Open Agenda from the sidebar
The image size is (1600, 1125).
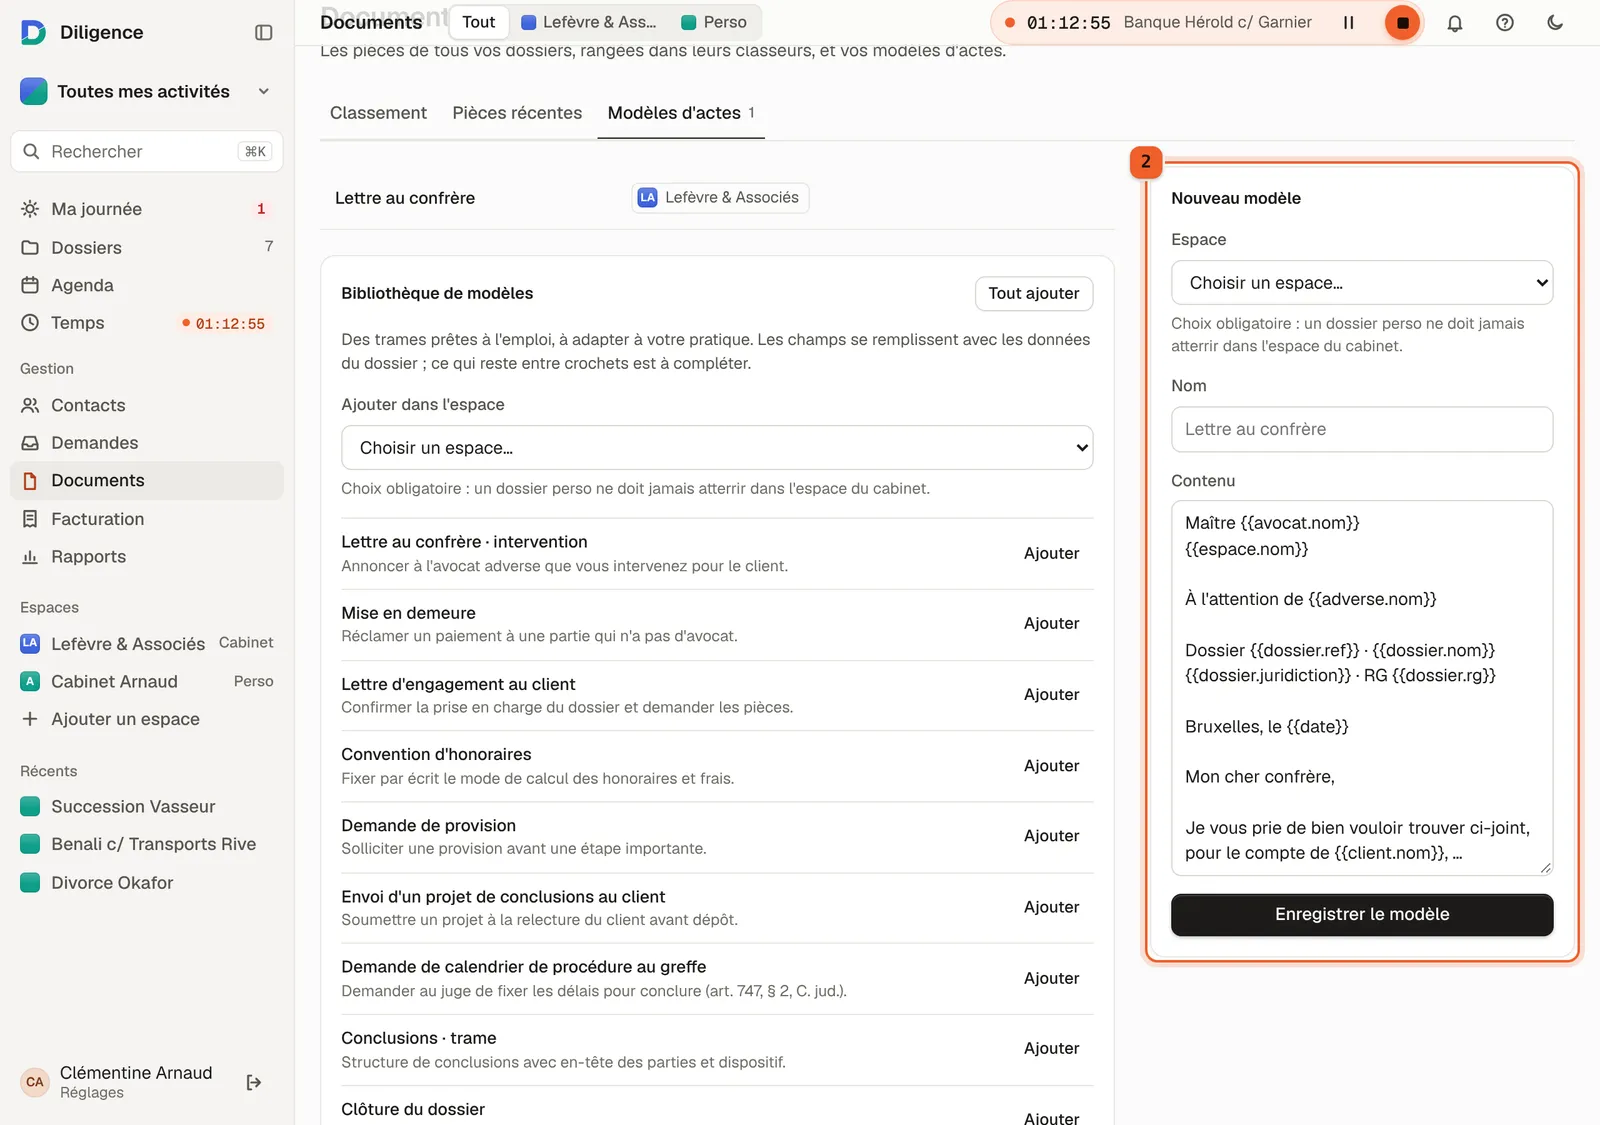[x=147, y=285]
